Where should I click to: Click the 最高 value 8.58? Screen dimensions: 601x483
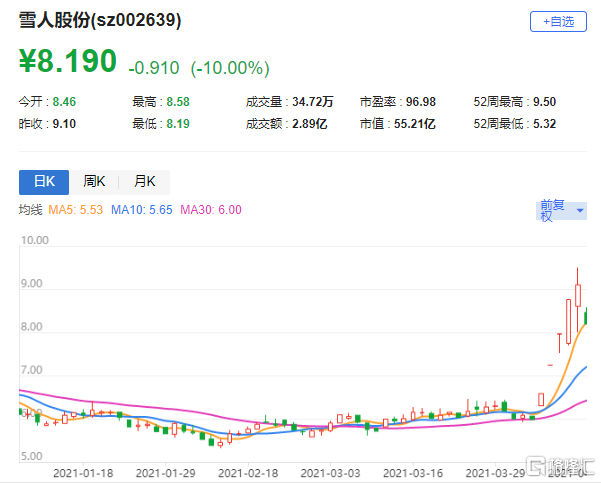(x=178, y=102)
